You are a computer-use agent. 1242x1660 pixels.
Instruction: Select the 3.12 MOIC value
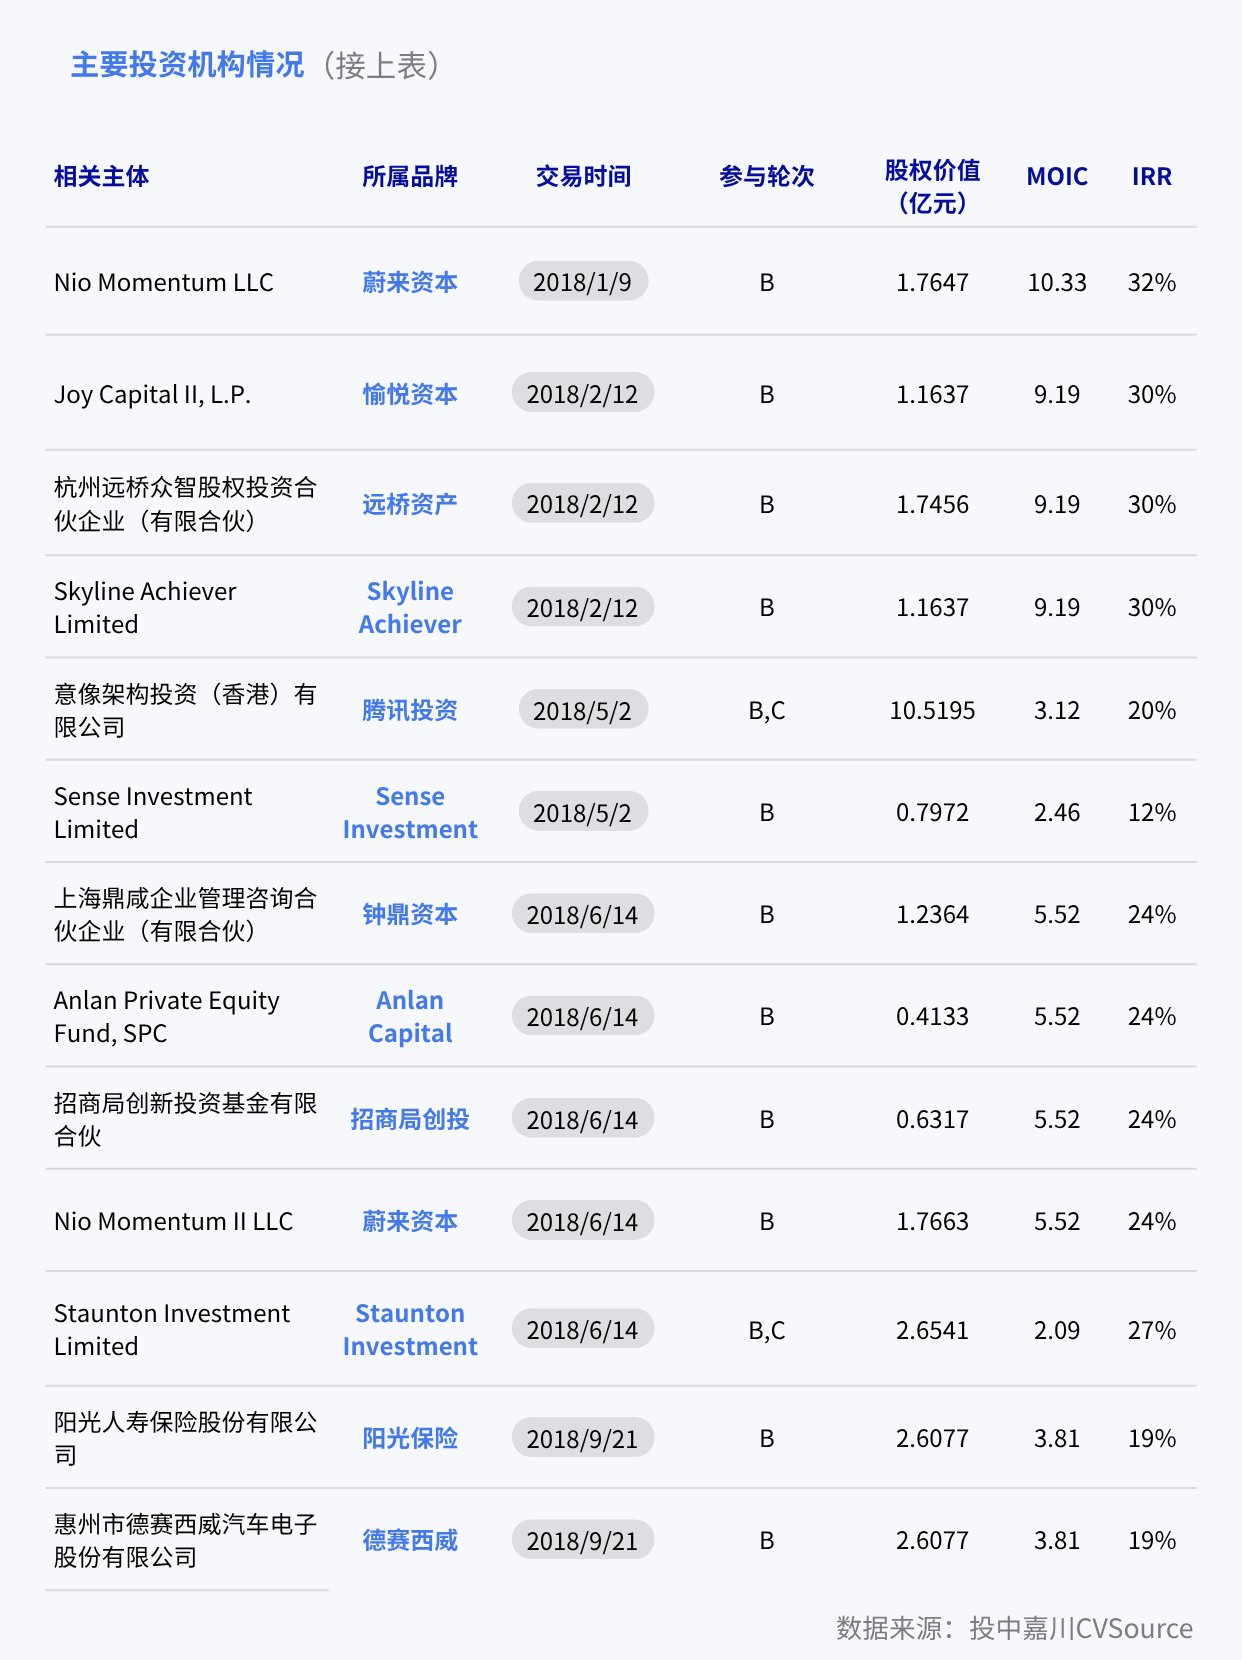tap(1057, 710)
